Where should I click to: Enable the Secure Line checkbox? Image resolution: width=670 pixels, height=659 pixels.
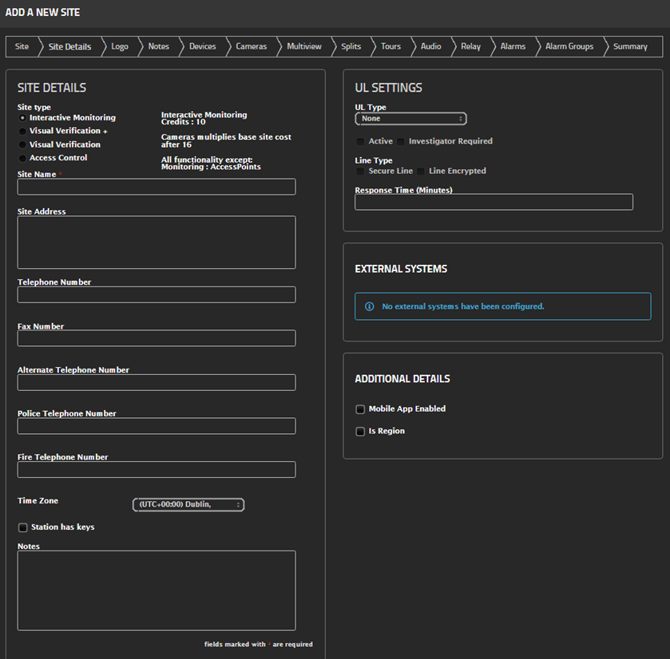(x=361, y=172)
